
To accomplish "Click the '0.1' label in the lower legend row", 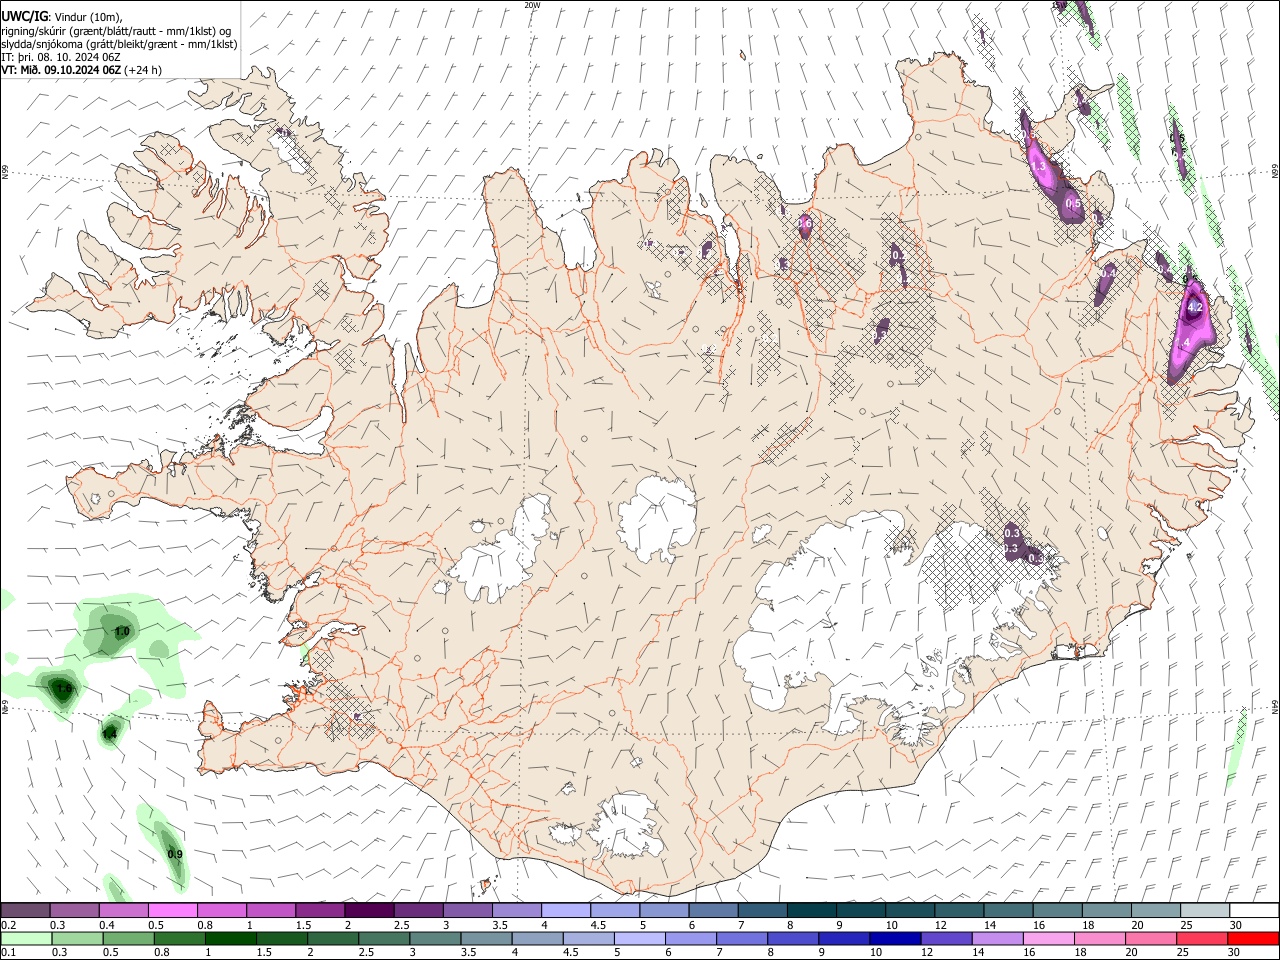I will [x=9, y=953].
